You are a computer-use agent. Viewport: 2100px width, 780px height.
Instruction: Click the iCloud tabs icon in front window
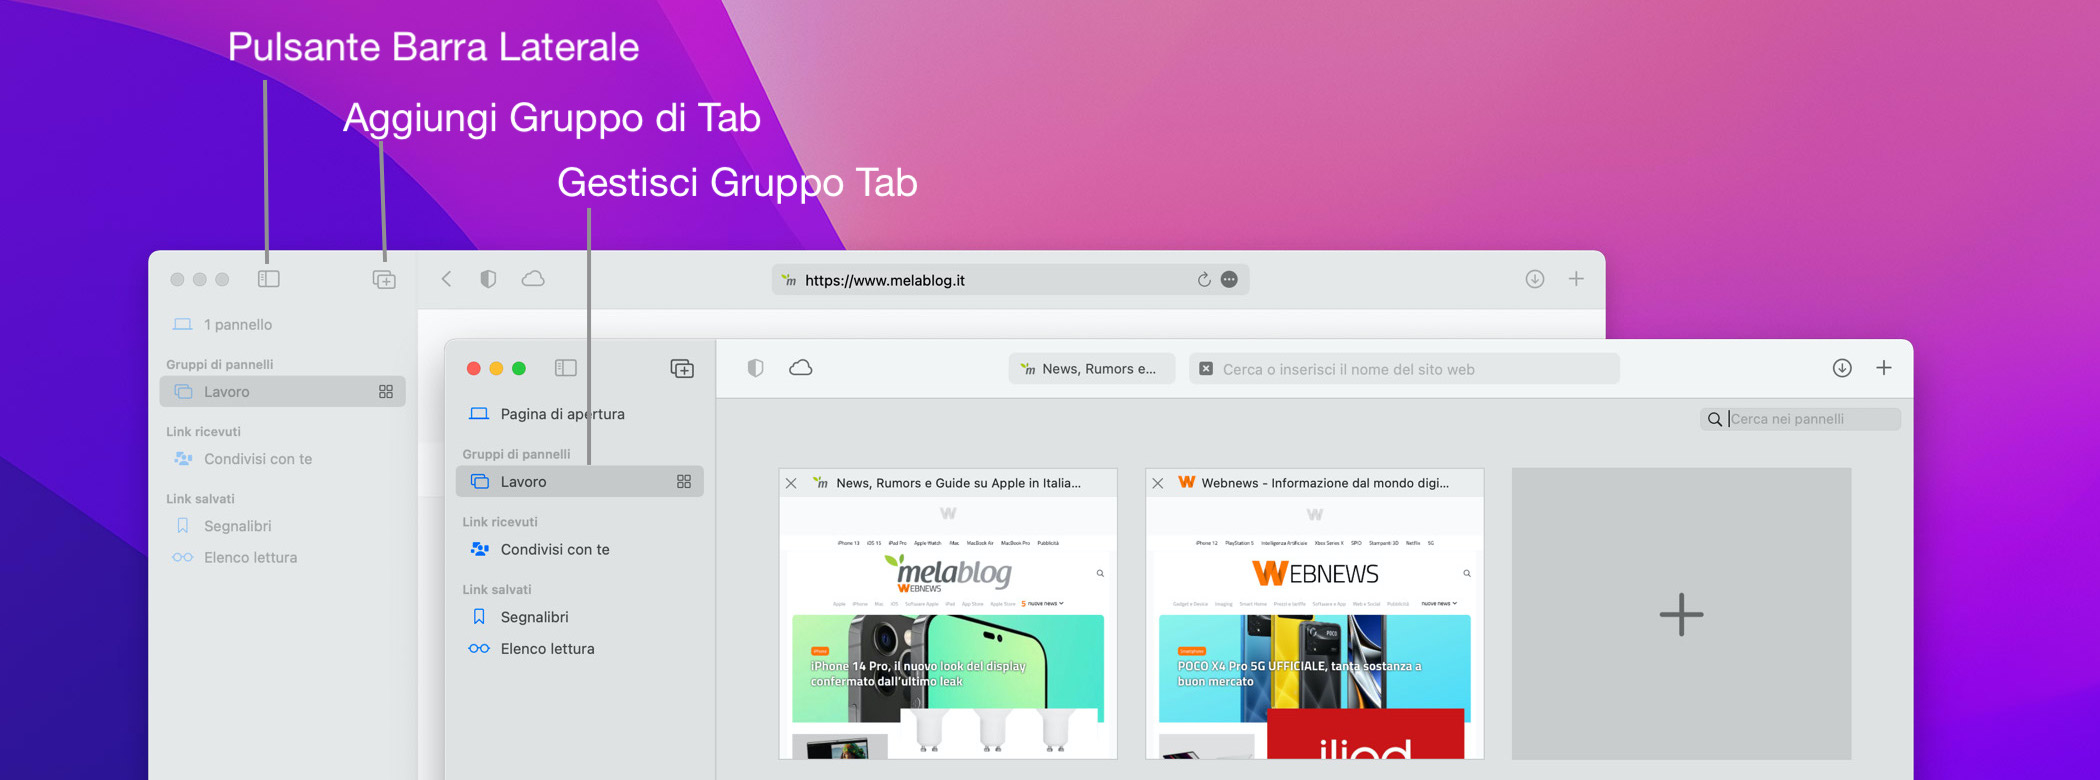[x=801, y=368]
